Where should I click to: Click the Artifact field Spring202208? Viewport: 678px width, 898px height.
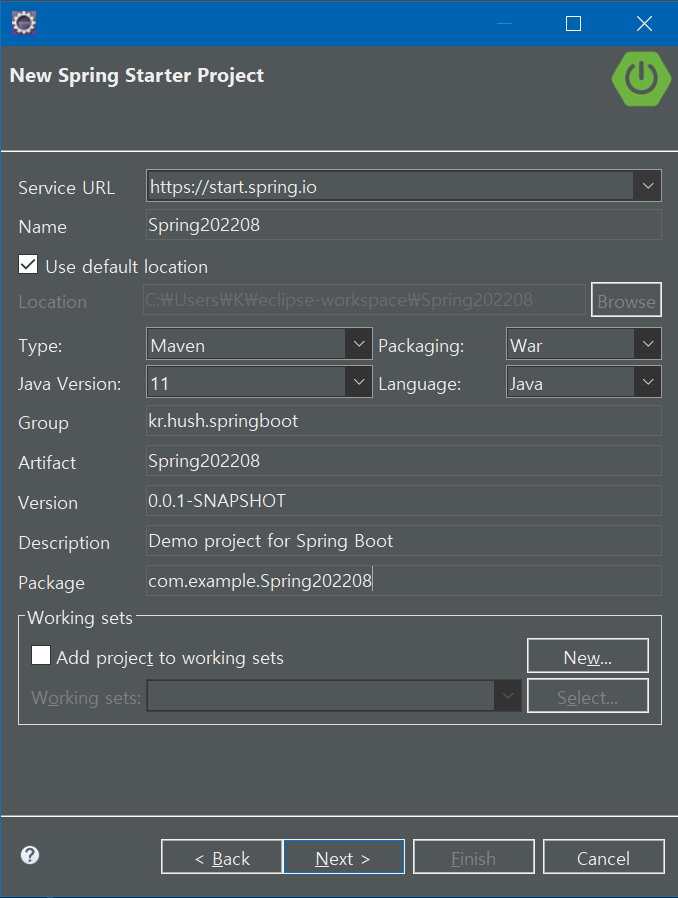[x=404, y=461]
